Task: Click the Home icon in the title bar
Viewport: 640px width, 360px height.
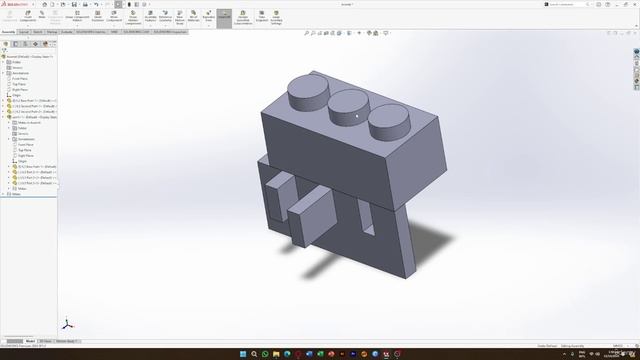Action: 44,4
